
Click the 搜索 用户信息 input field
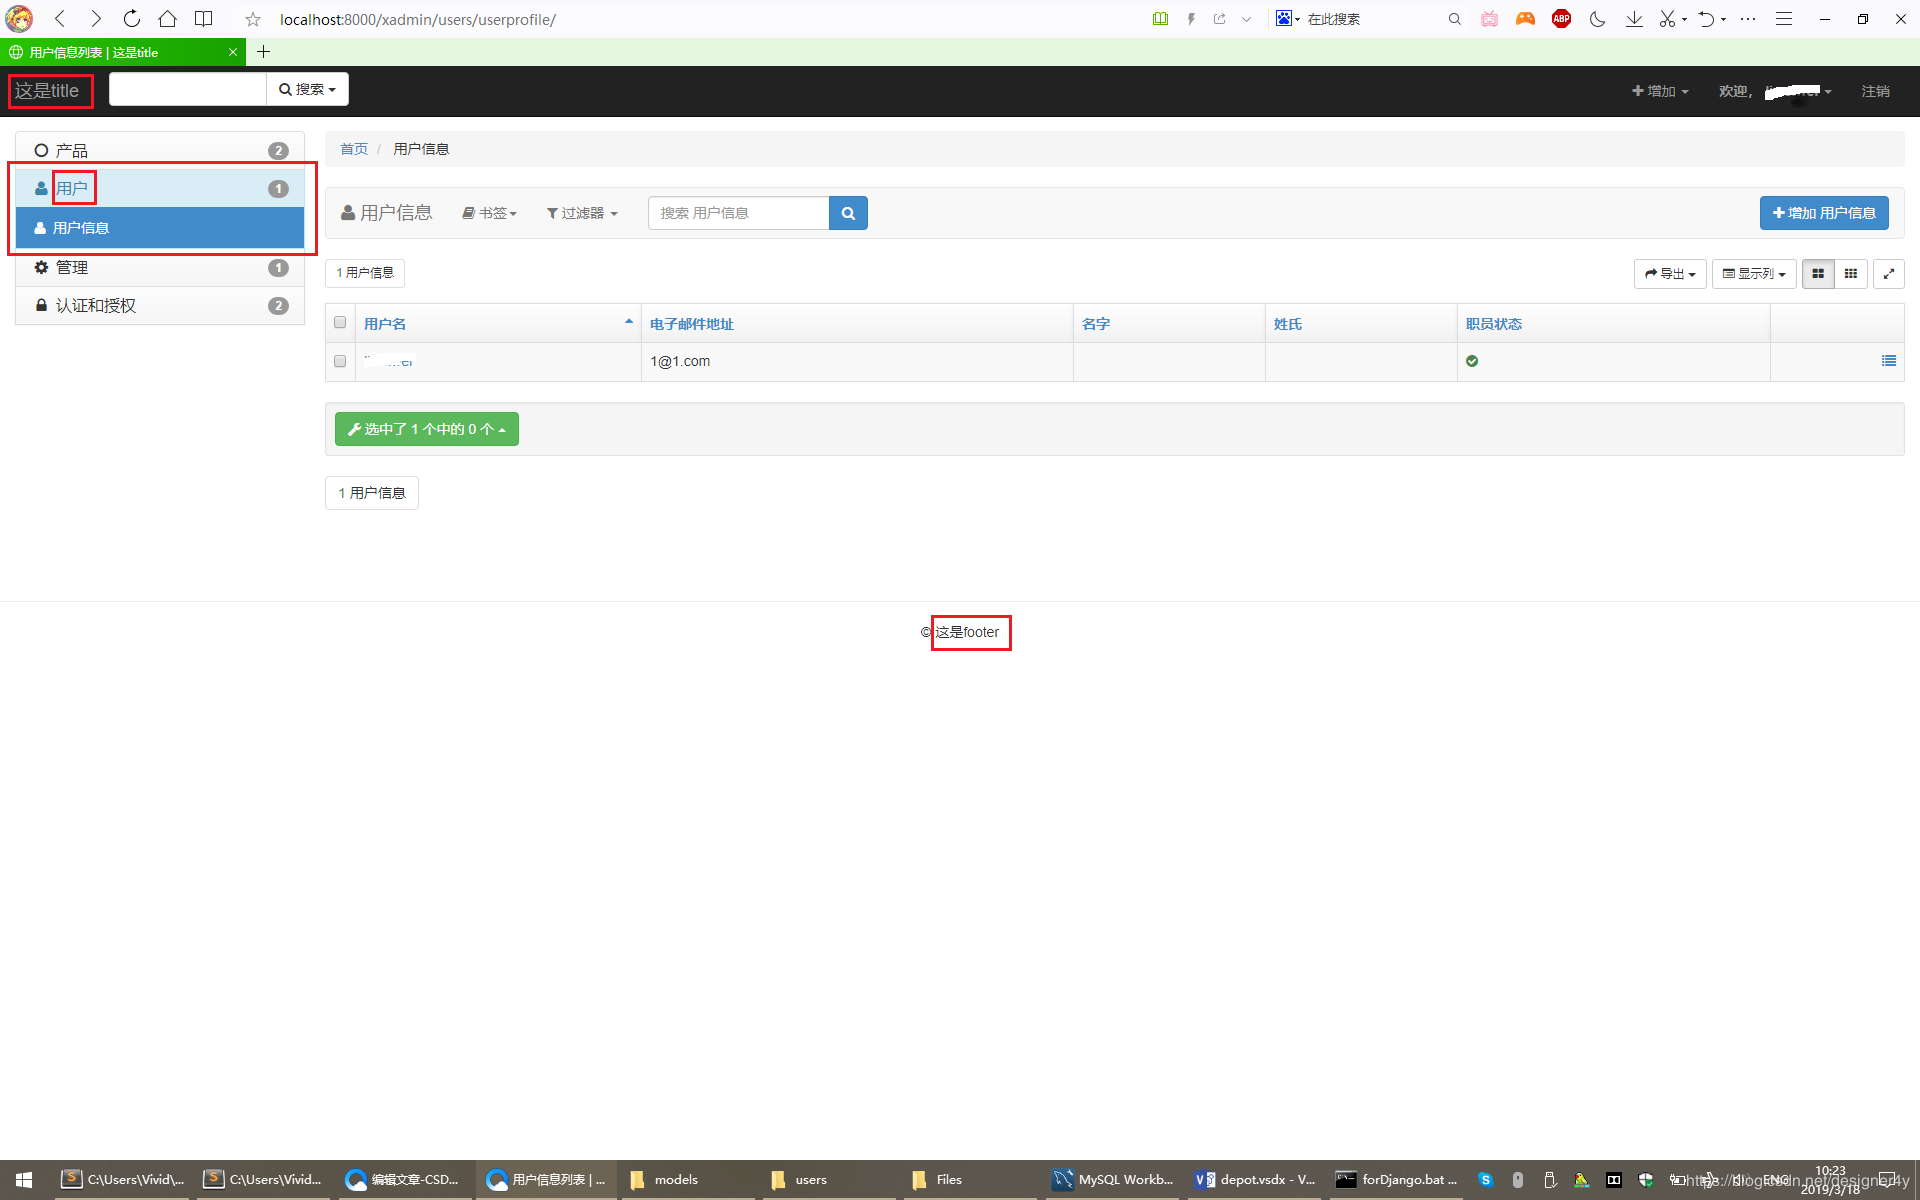click(x=738, y=213)
